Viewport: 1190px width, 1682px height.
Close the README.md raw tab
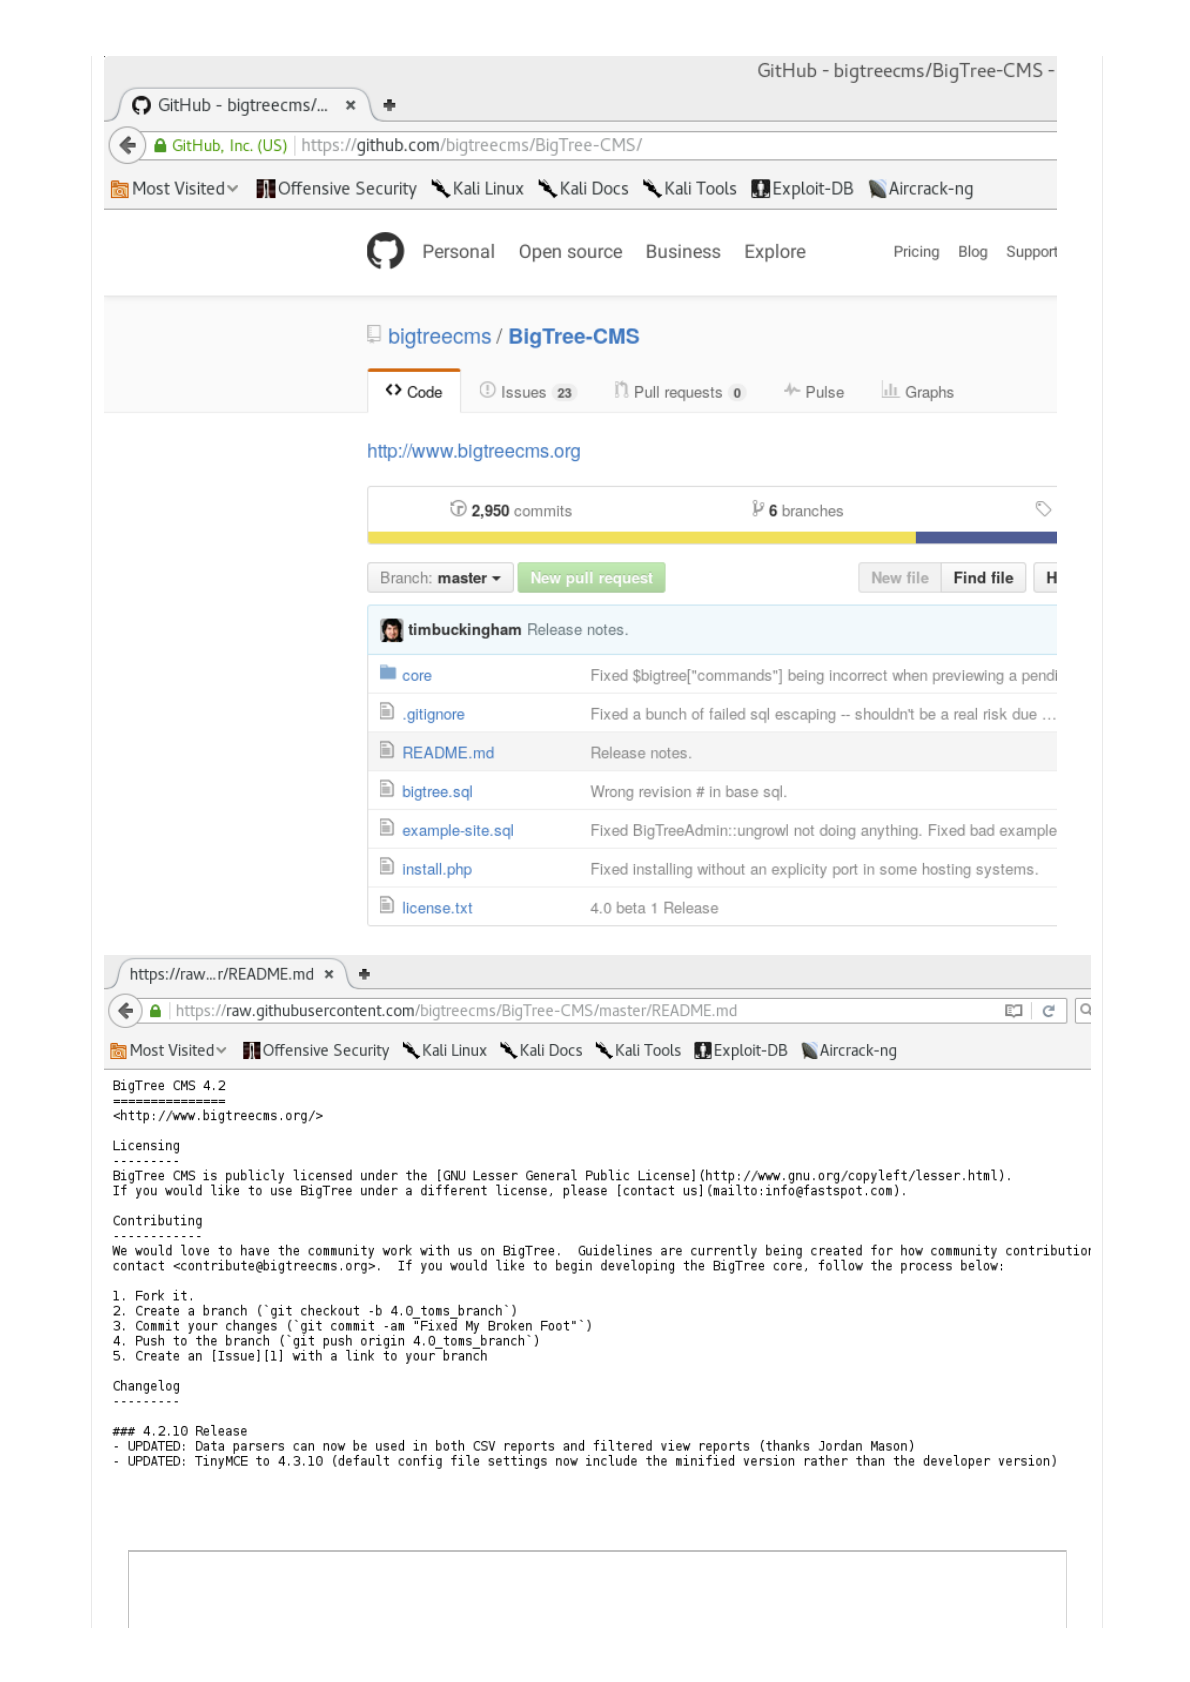[328, 974]
